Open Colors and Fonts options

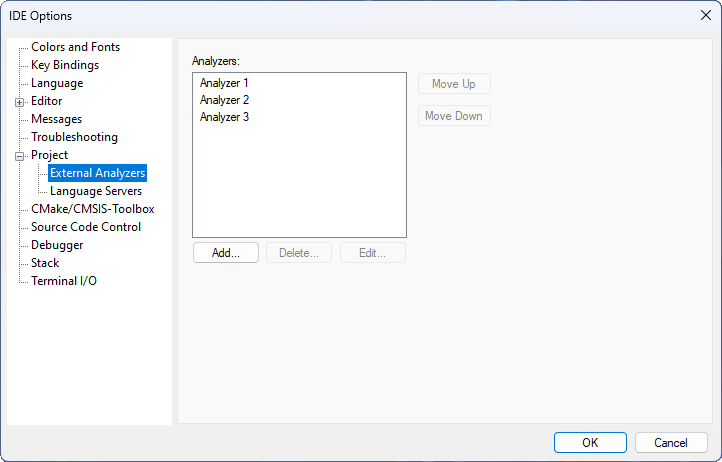tap(75, 47)
